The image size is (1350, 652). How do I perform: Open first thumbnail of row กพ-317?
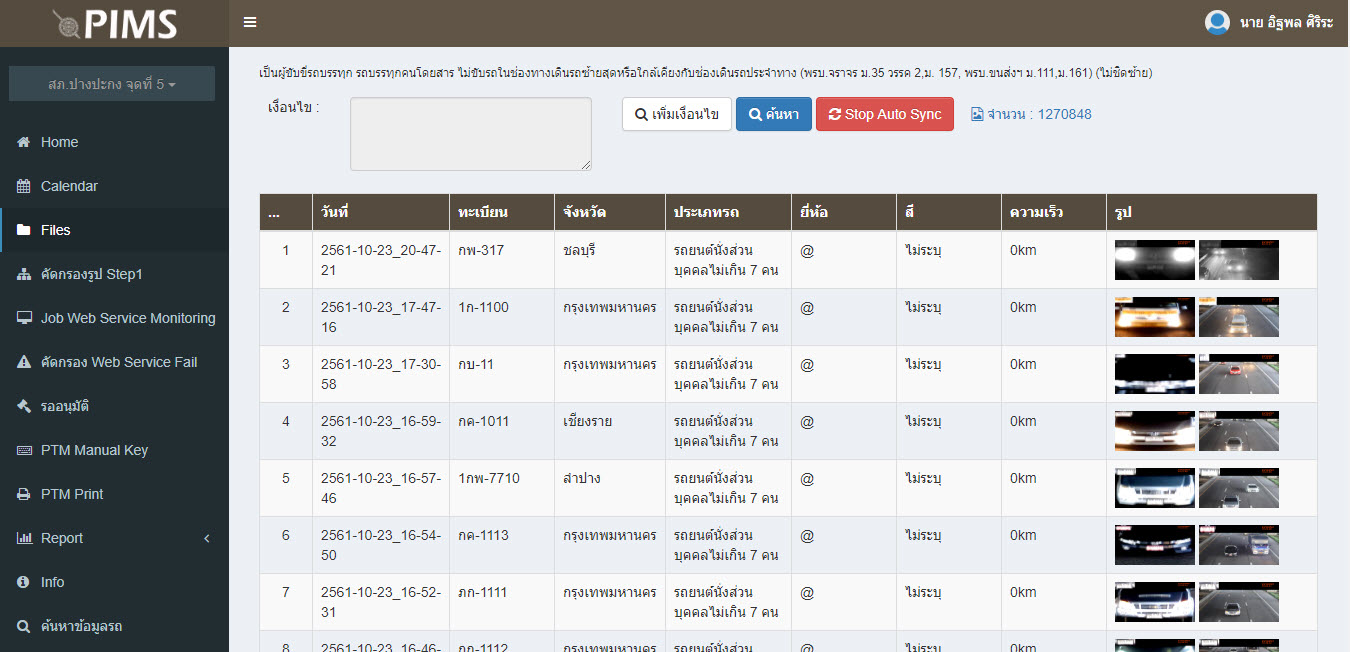pos(1155,260)
